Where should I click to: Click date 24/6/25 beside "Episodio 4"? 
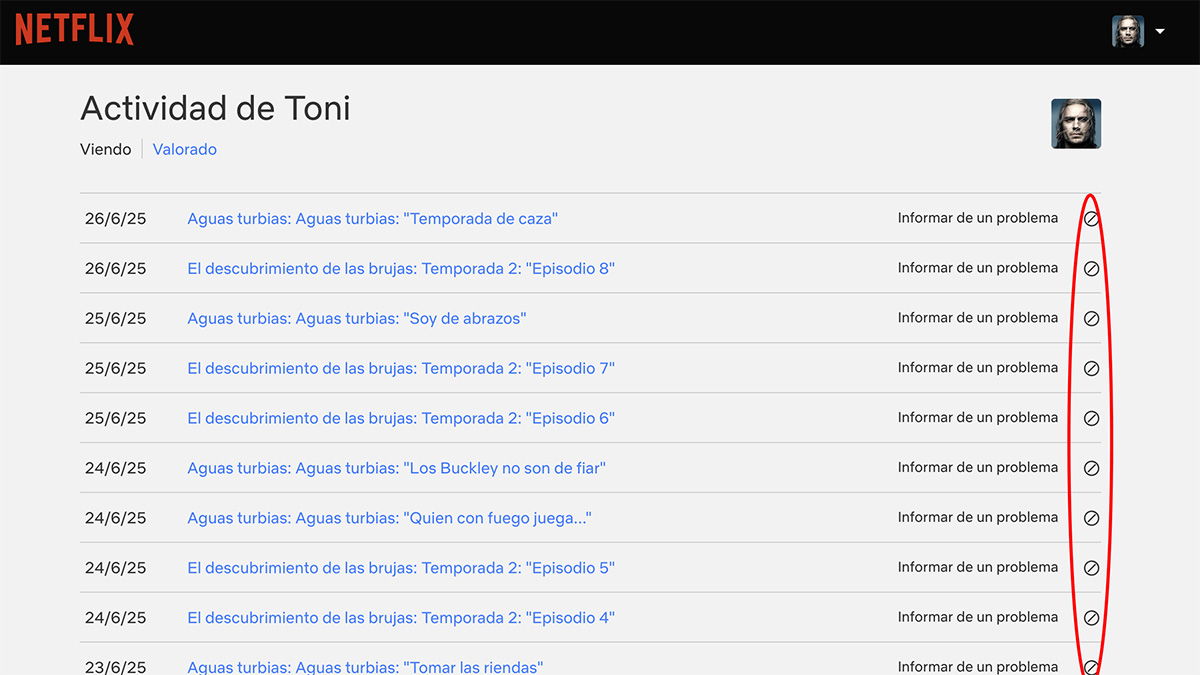(115, 618)
